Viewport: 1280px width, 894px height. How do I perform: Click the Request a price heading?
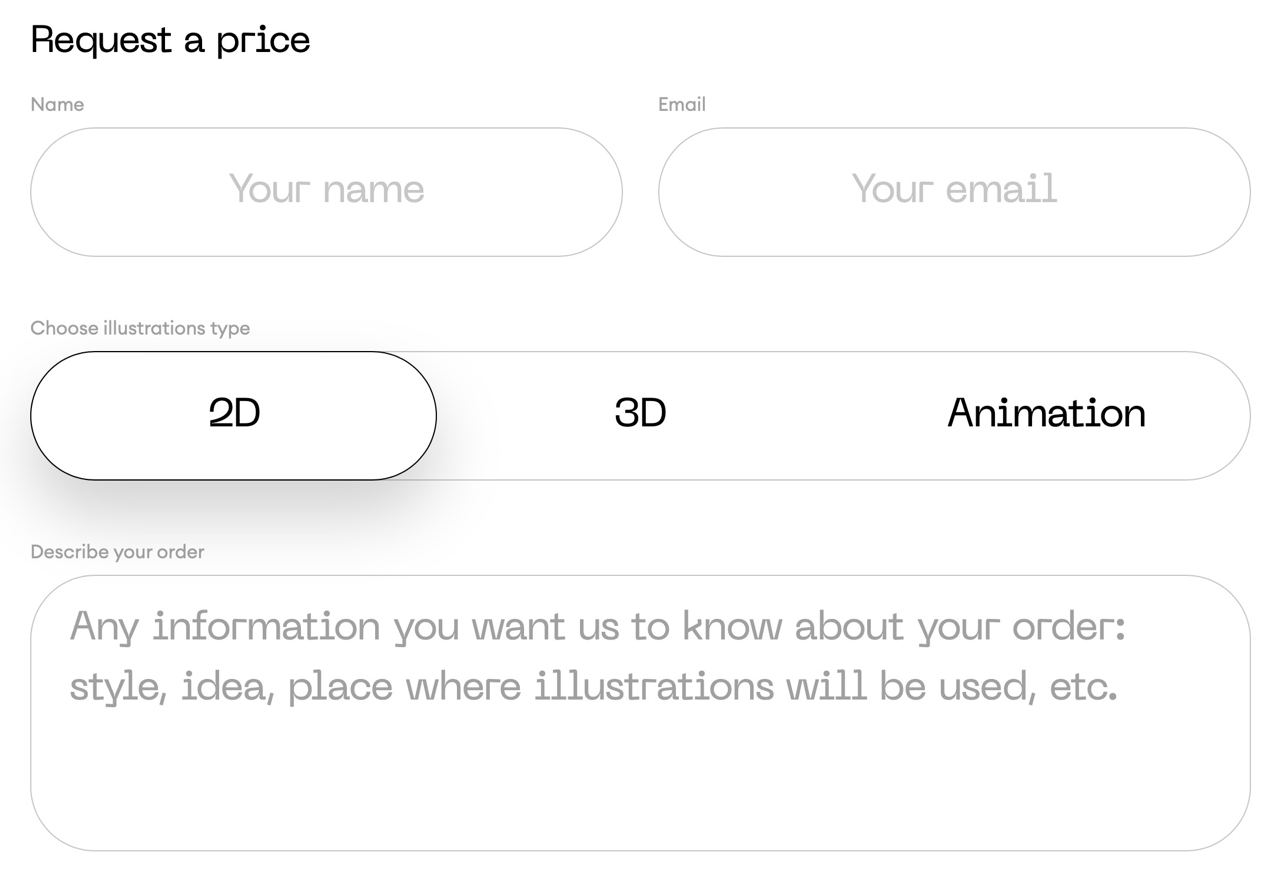coord(170,40)
